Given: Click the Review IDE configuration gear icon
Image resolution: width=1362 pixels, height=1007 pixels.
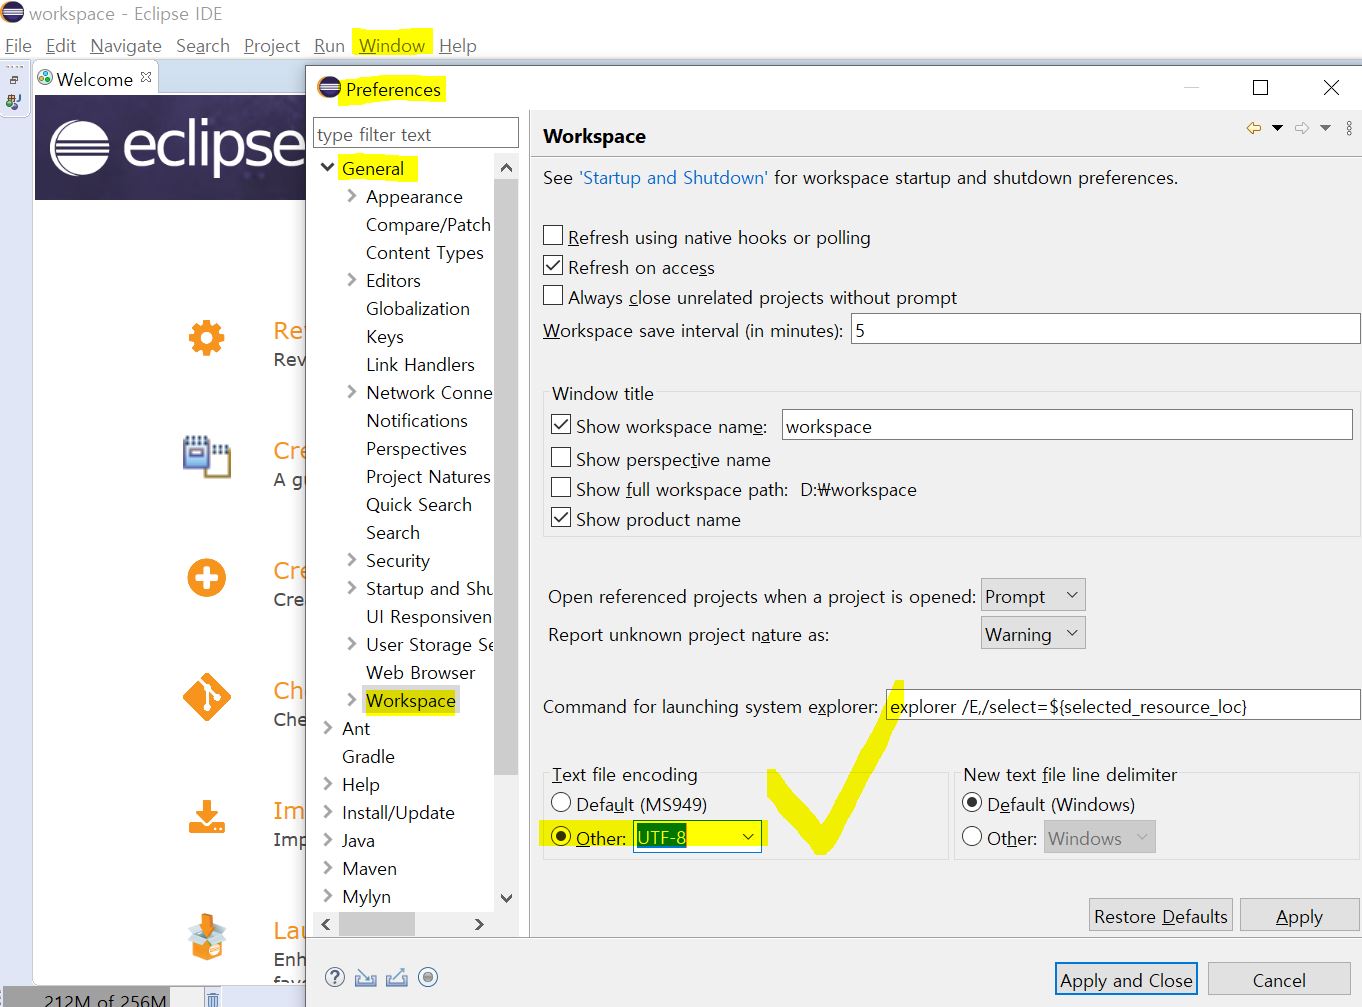Looking at the screenshot, I should pos(207,337).
